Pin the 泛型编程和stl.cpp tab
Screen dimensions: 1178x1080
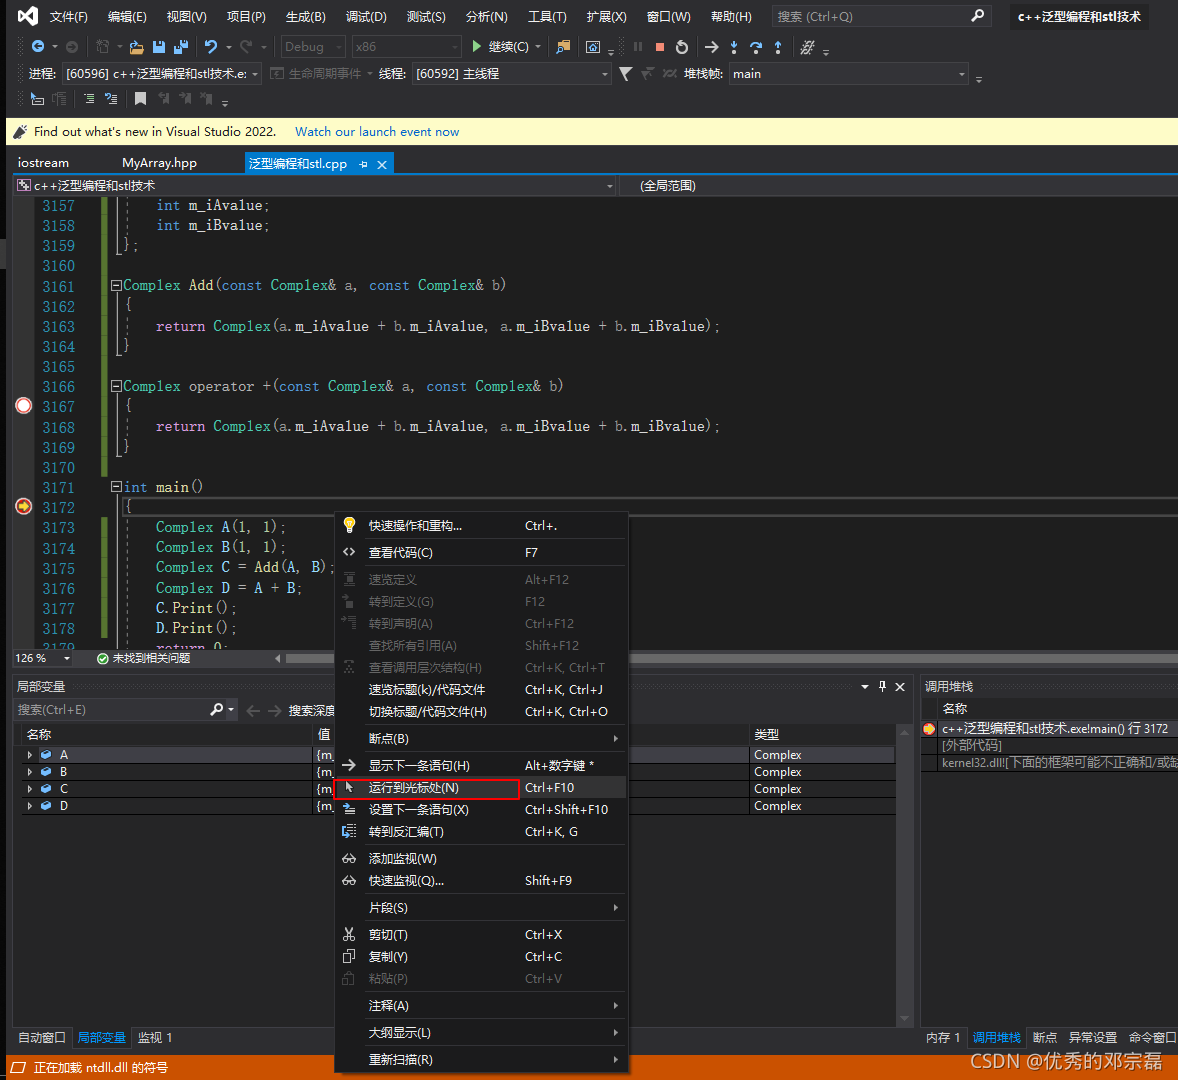364,164
